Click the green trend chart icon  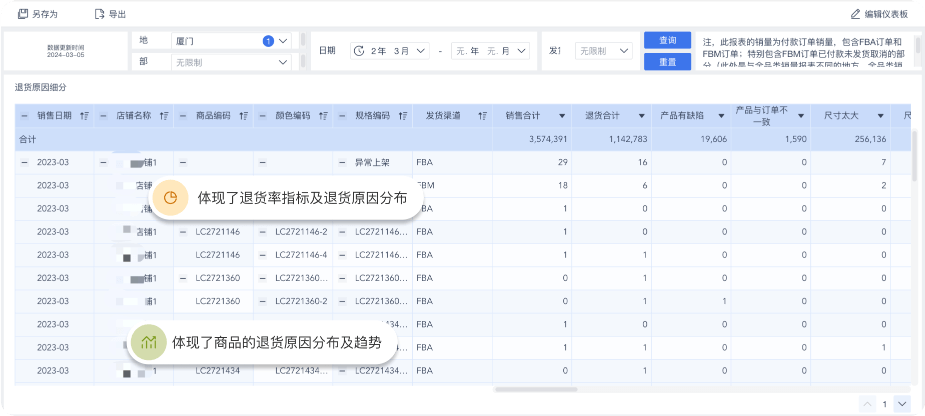point(148,342)
